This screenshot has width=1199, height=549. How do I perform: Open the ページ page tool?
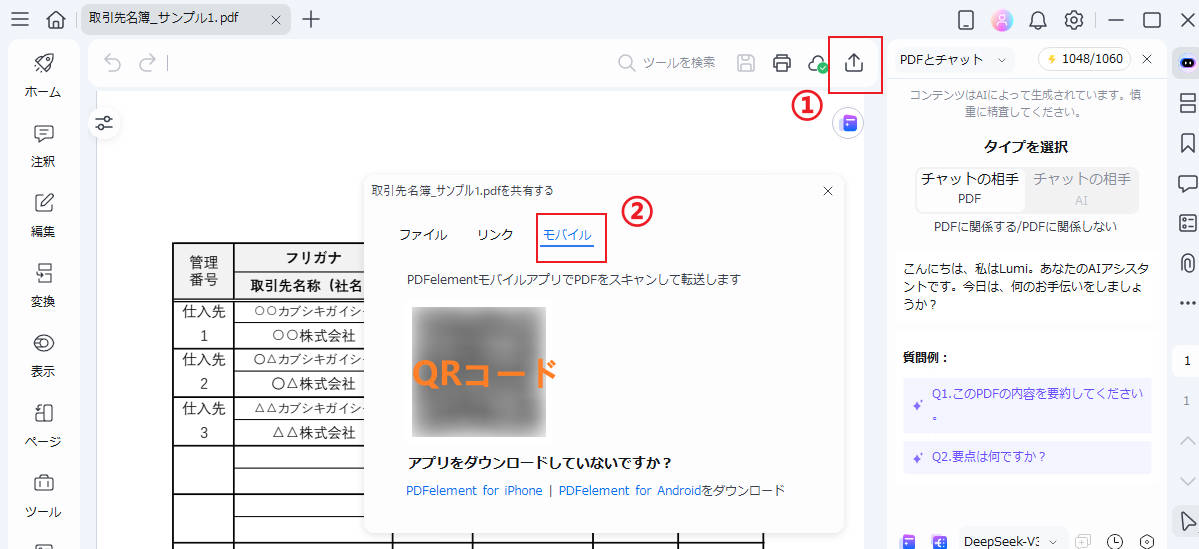click(x=44, y=427)
